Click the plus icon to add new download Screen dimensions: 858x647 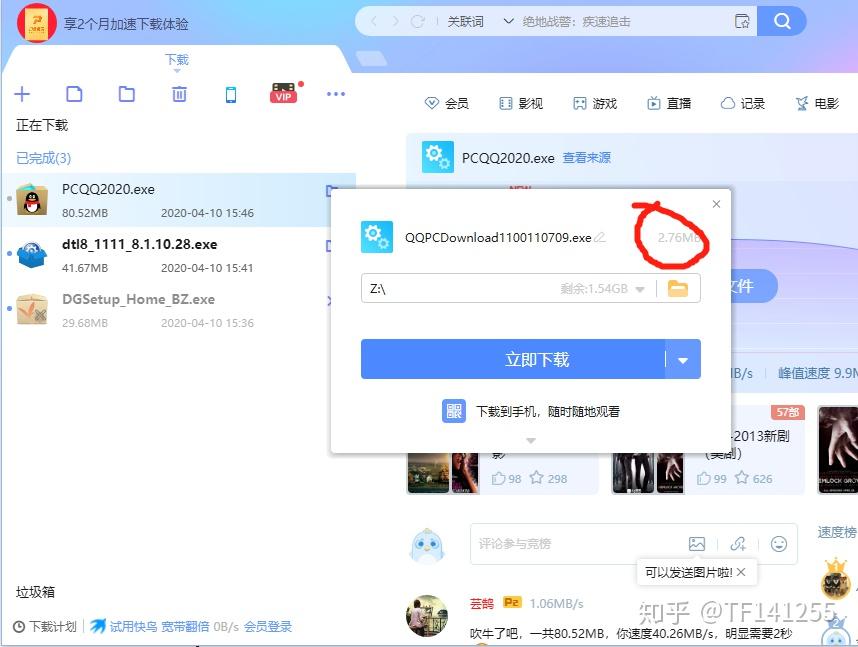(x=22, y=94)
